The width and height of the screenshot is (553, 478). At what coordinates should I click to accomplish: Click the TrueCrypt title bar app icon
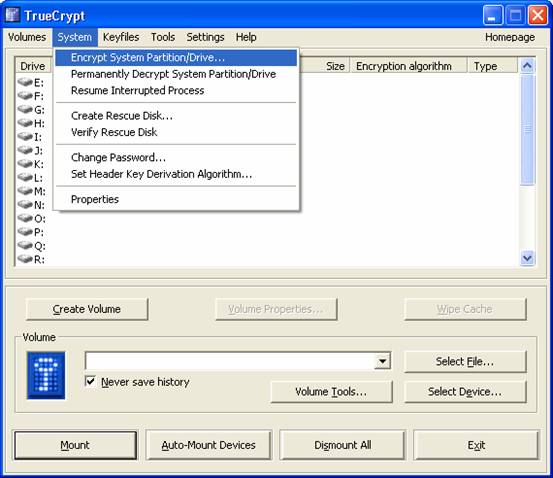coord(12,16)
